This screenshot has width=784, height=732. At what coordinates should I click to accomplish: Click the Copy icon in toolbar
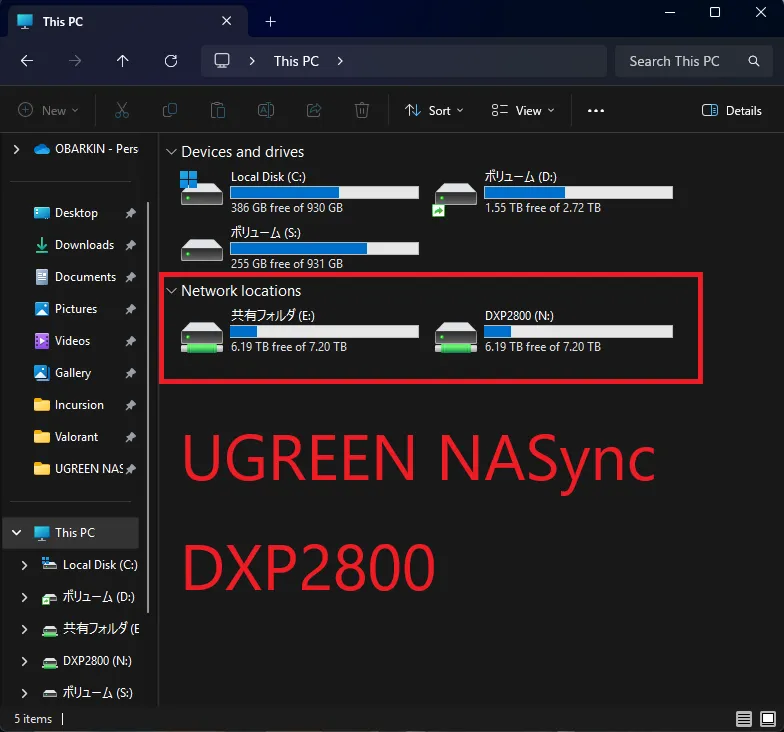tap(170, 110)
